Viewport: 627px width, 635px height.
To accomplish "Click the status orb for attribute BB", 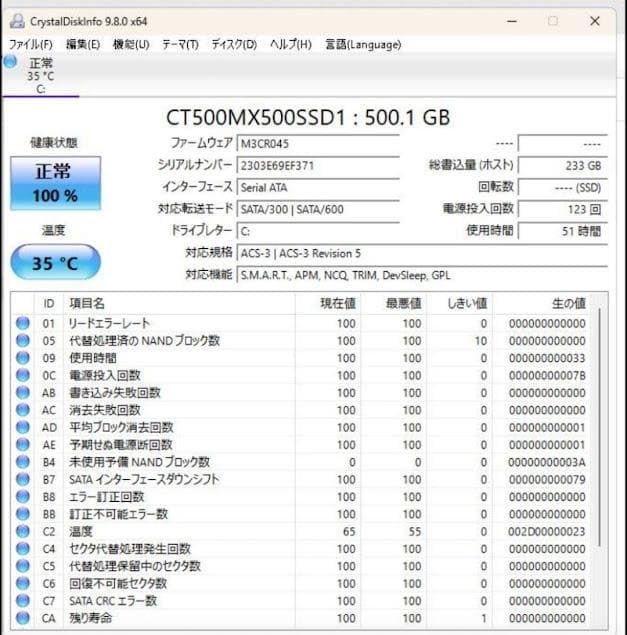I will coord(23,514).
